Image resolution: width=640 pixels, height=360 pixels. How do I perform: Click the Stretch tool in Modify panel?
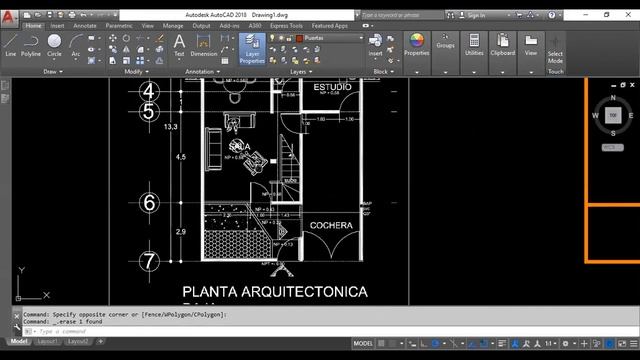(x=113, y=61)
